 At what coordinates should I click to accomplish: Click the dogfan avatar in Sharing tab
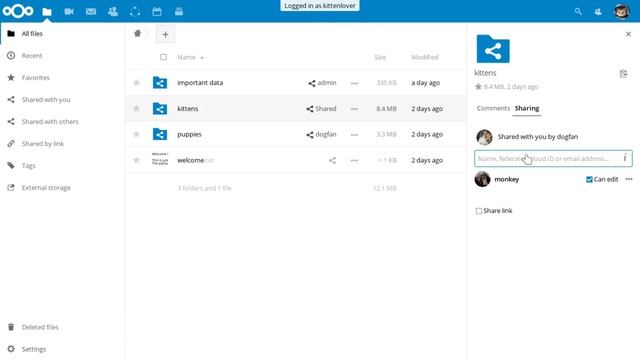tap(484, 137)
